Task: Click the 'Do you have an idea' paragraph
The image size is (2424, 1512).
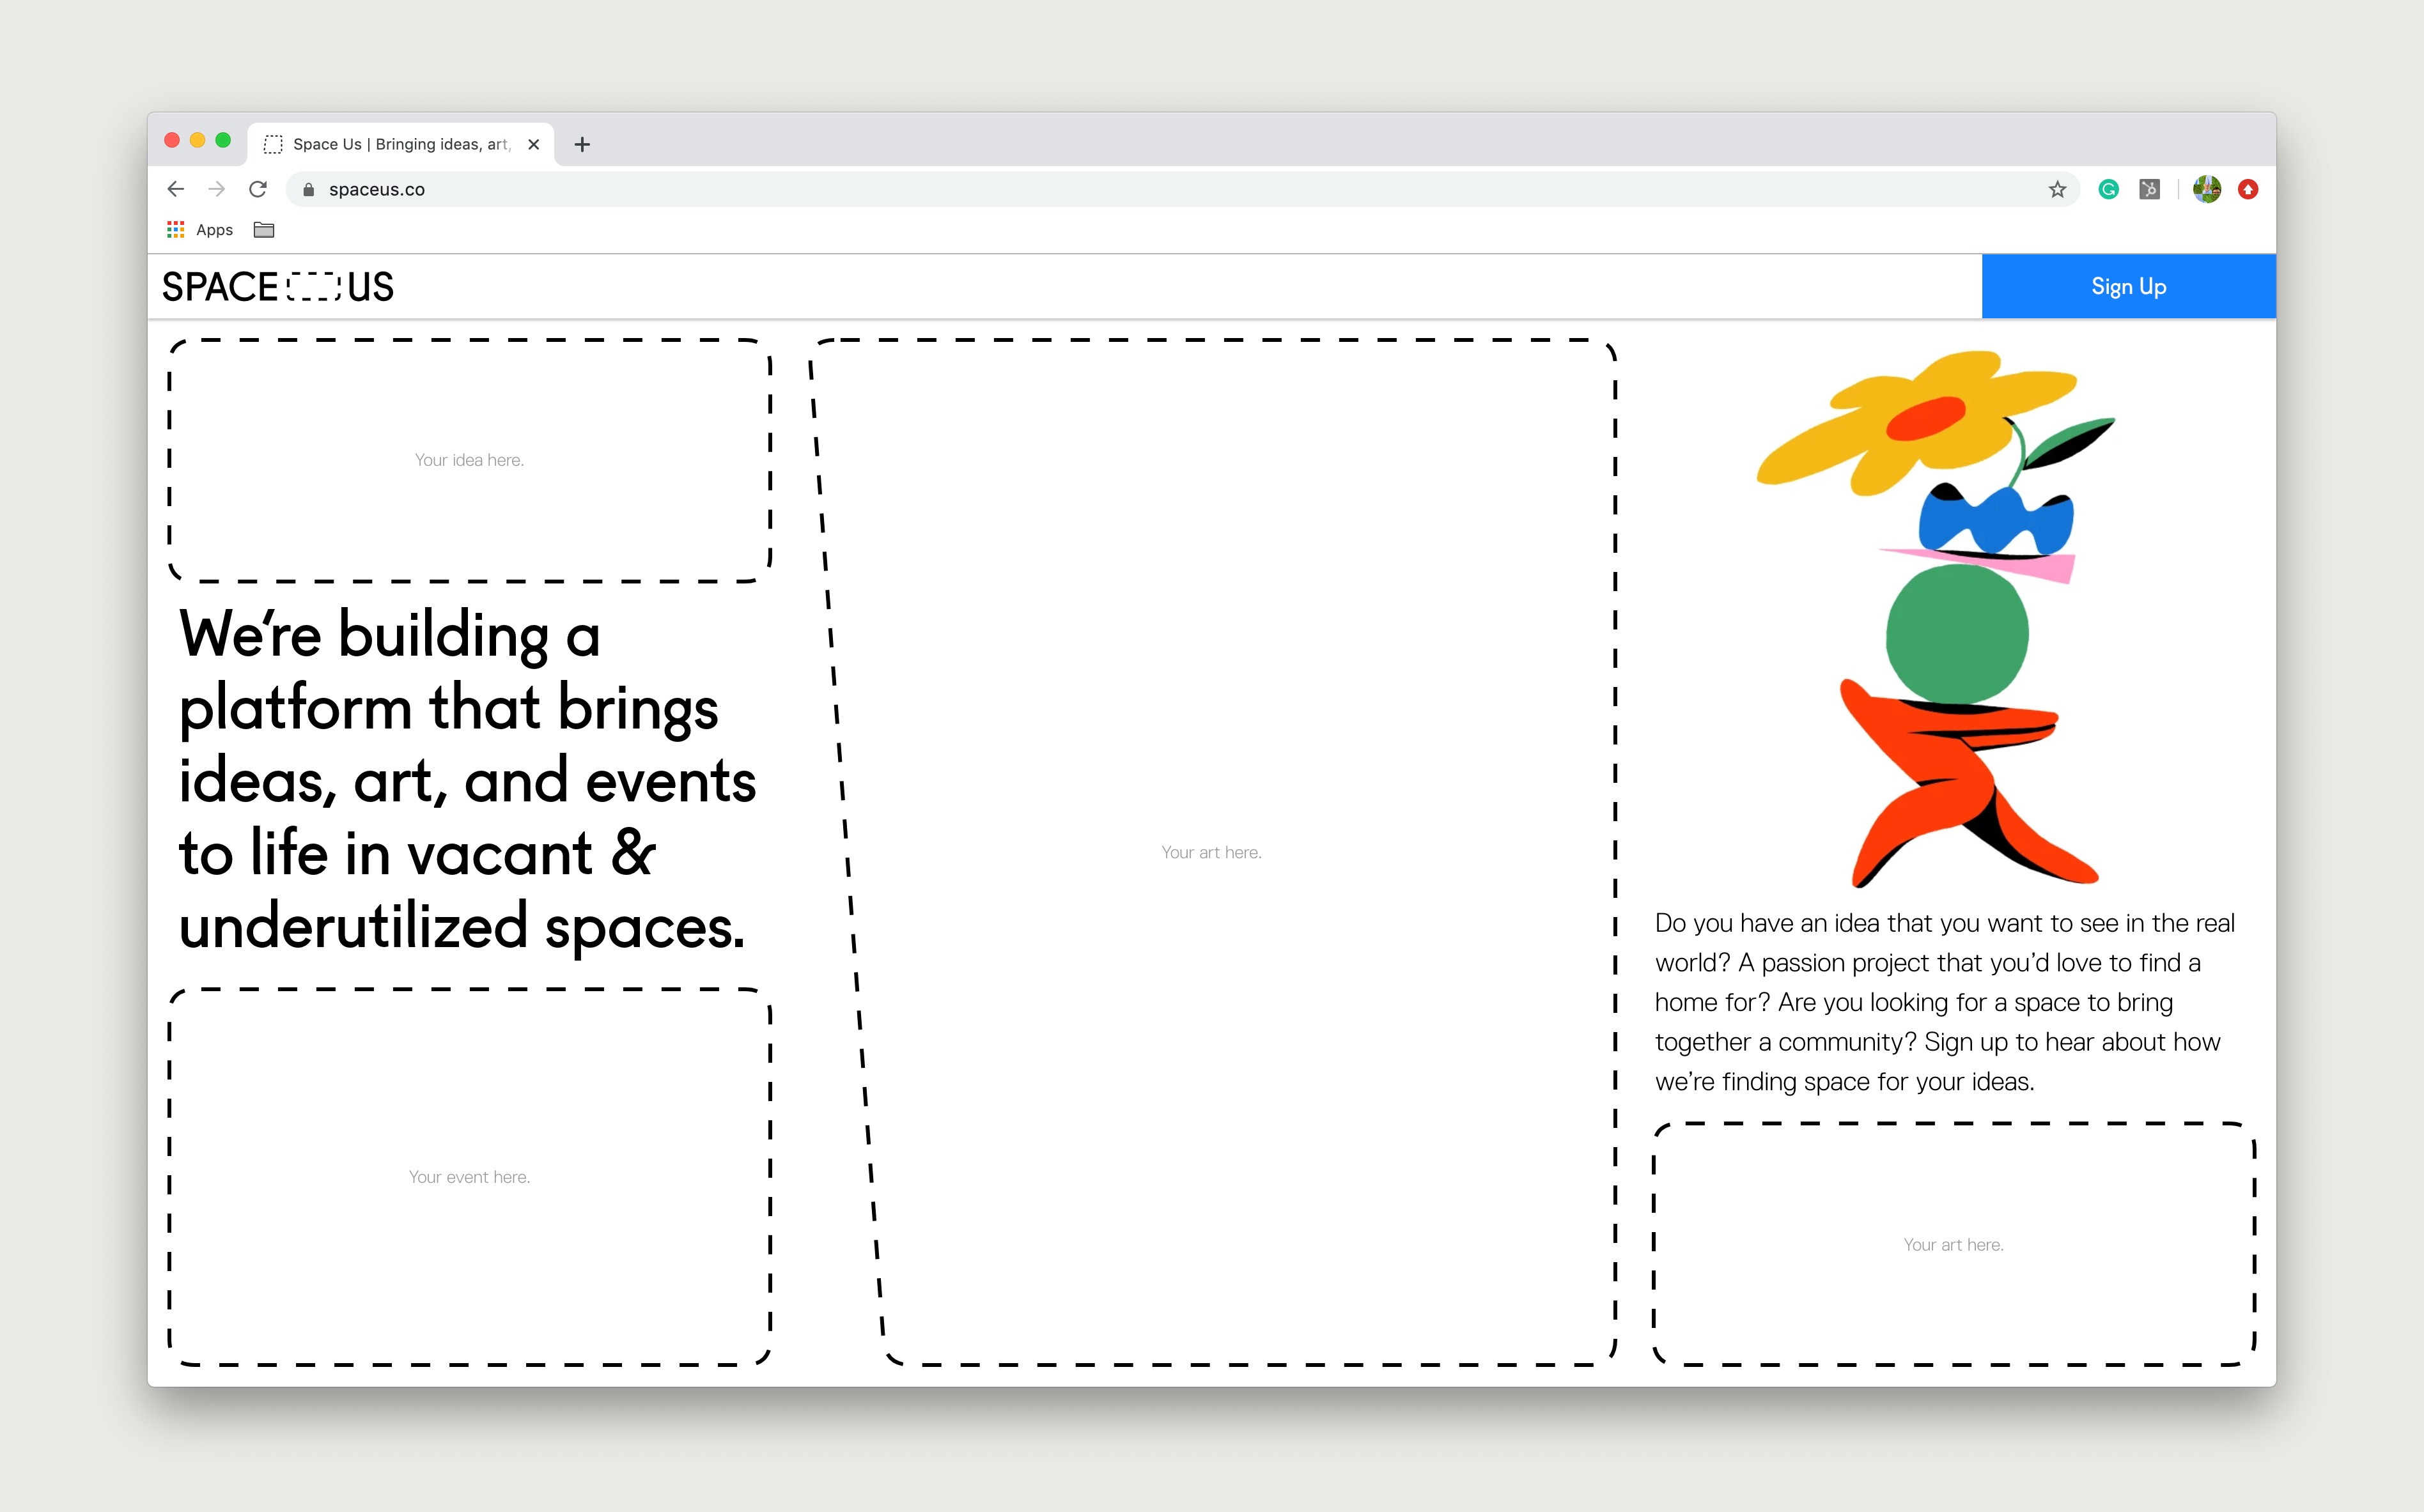Action: pos(1945,1002)
